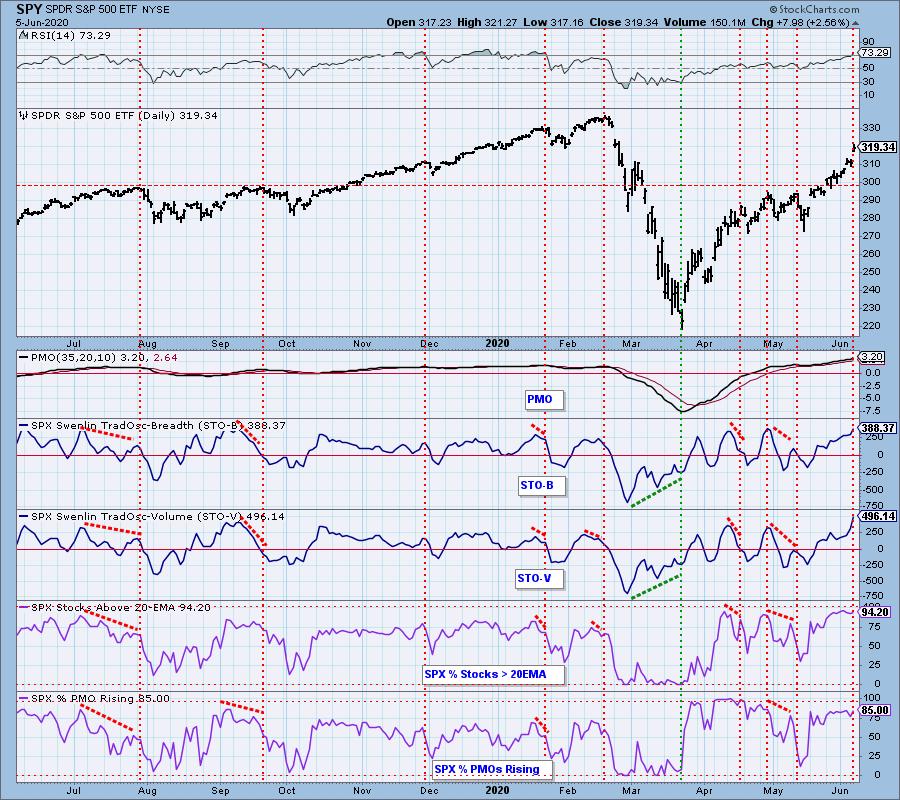Viewport: 900px width, 800px height.
Task: Click the 'SPX % PMO Rising 85.00' legend
Action: [100, 698]
